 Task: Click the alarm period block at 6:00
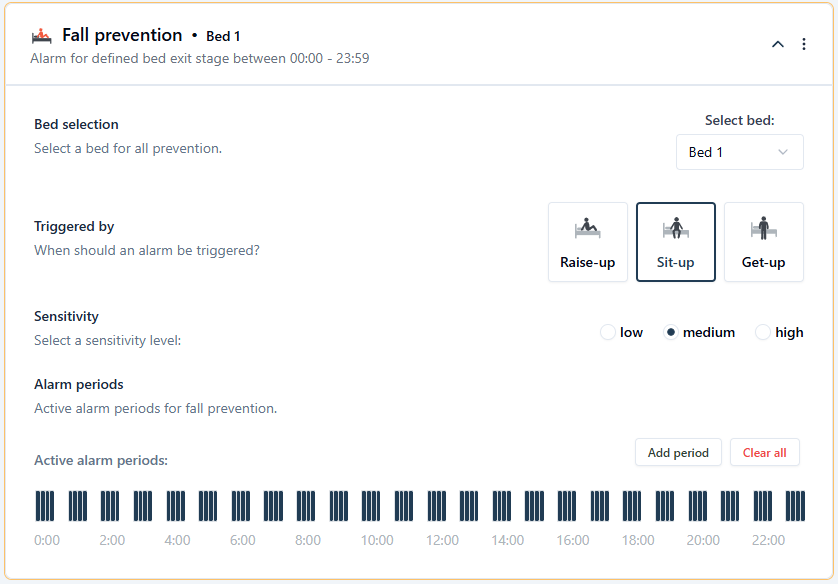[241, 505]
